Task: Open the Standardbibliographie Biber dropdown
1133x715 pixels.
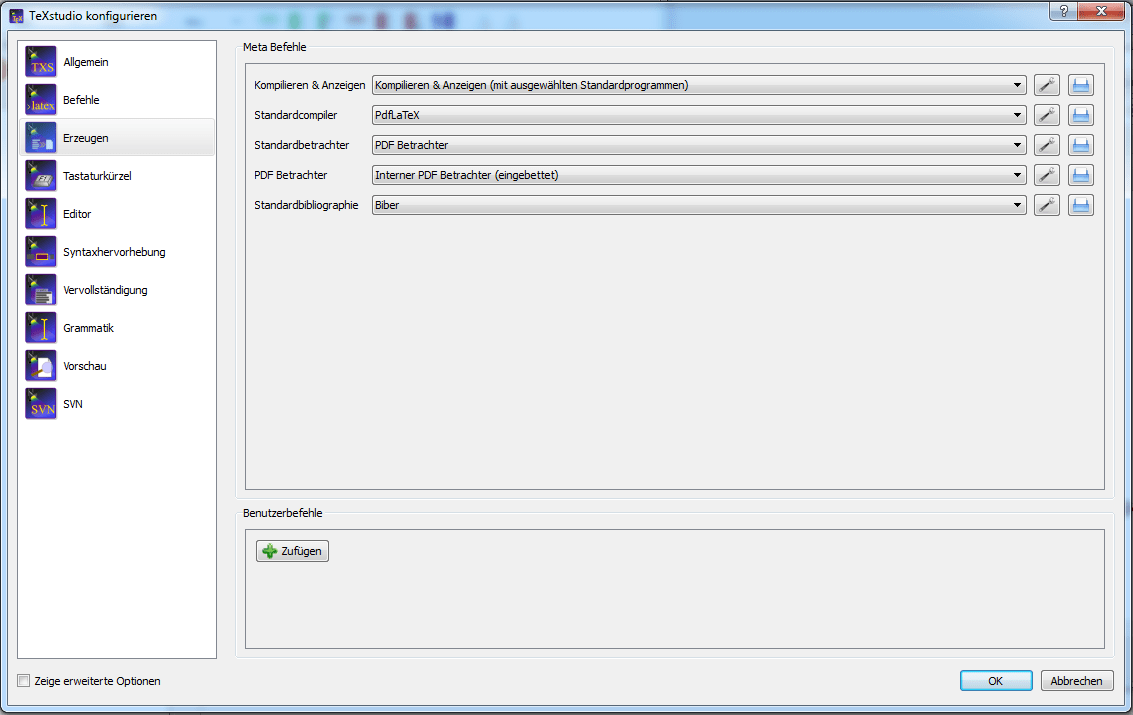Action: pos(699,205)
